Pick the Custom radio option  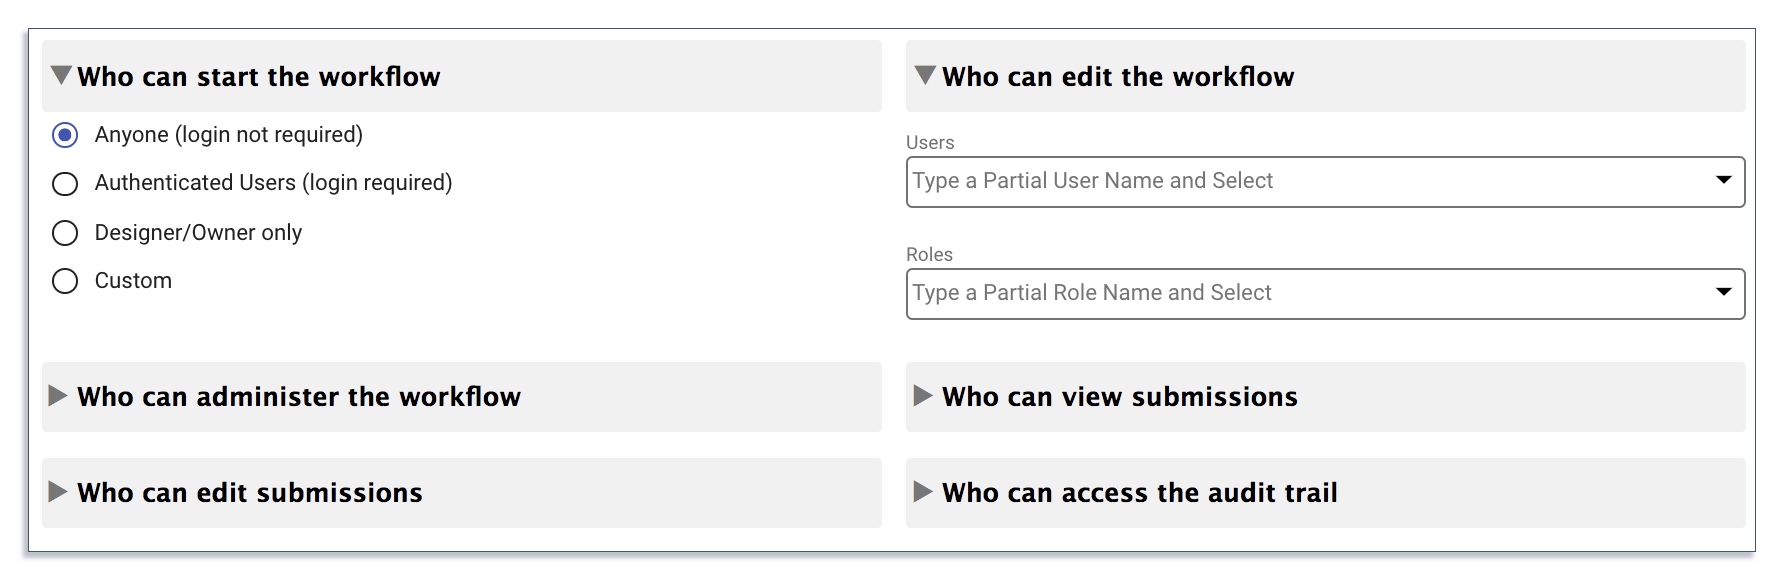pos(65,281)
